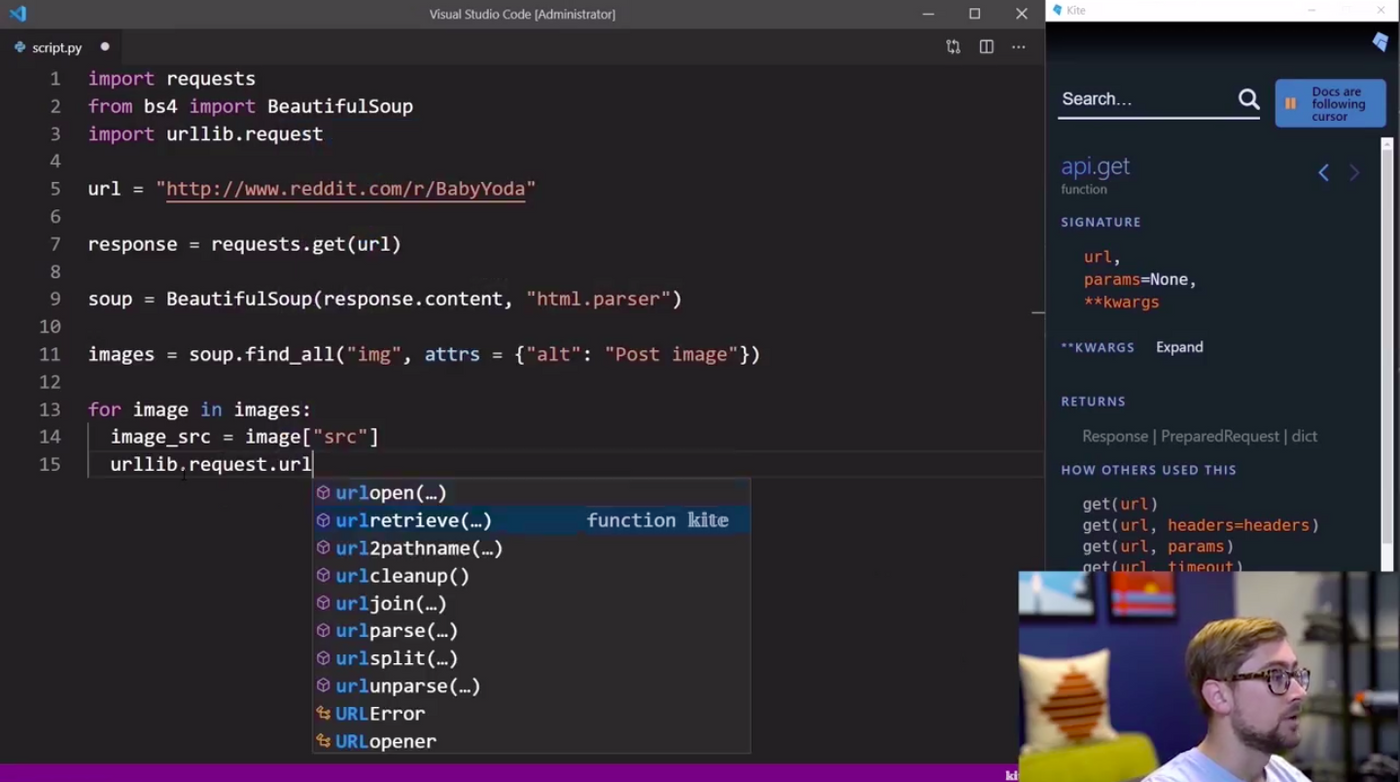Screen dimensions: 1400x782
Task: Go back using Kite's left arrow
Action: click(x=1323, y=173)
